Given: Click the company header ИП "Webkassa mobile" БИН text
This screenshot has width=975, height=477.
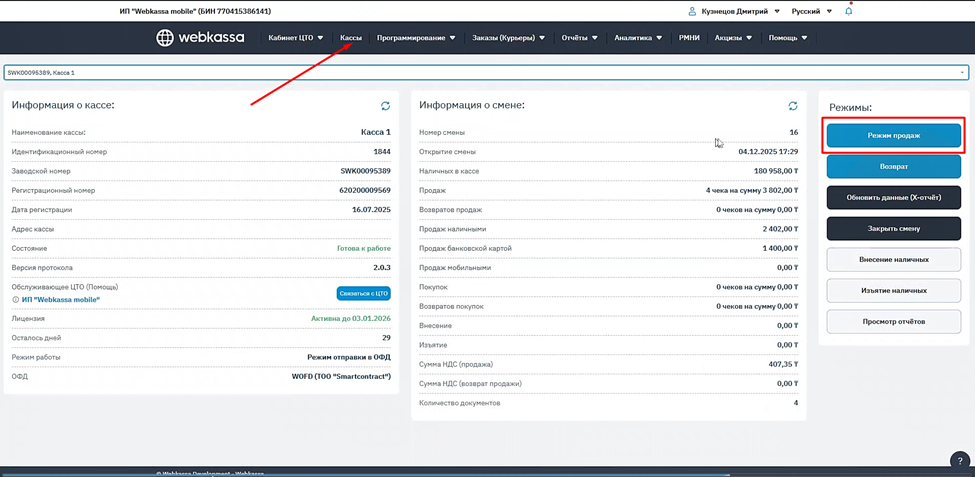Looking at the screenshot, I should click(x=195, y=11).
